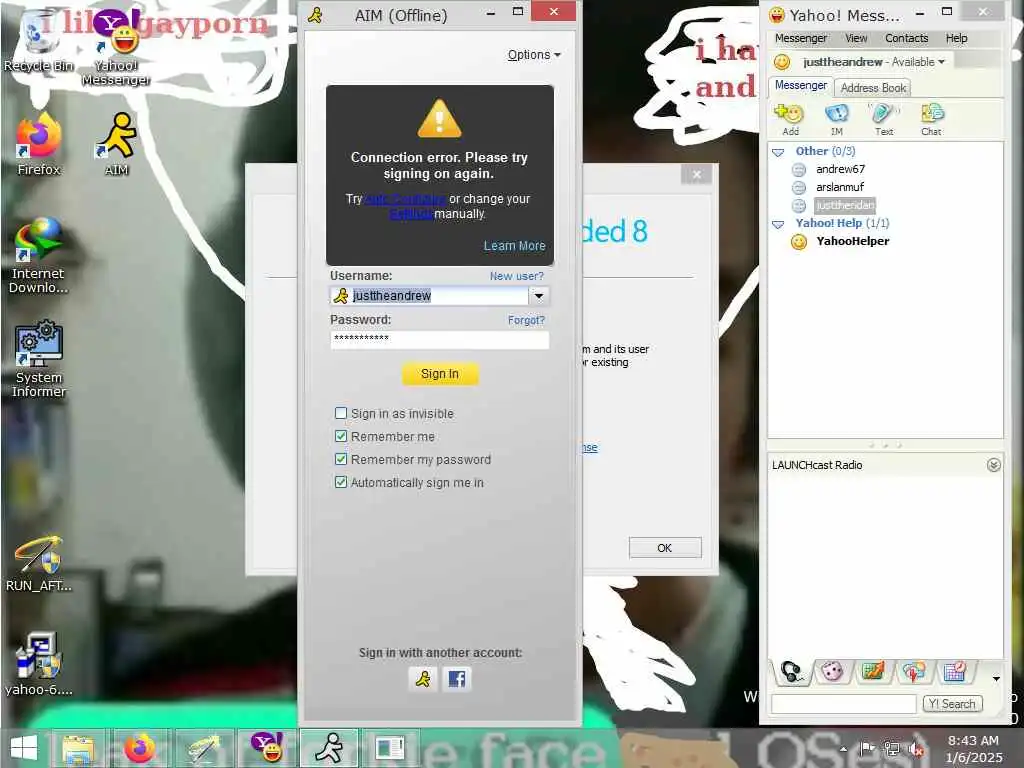Uncheck the Remember me checkbox
The image size is (1024, 768).
coord(340,436)
